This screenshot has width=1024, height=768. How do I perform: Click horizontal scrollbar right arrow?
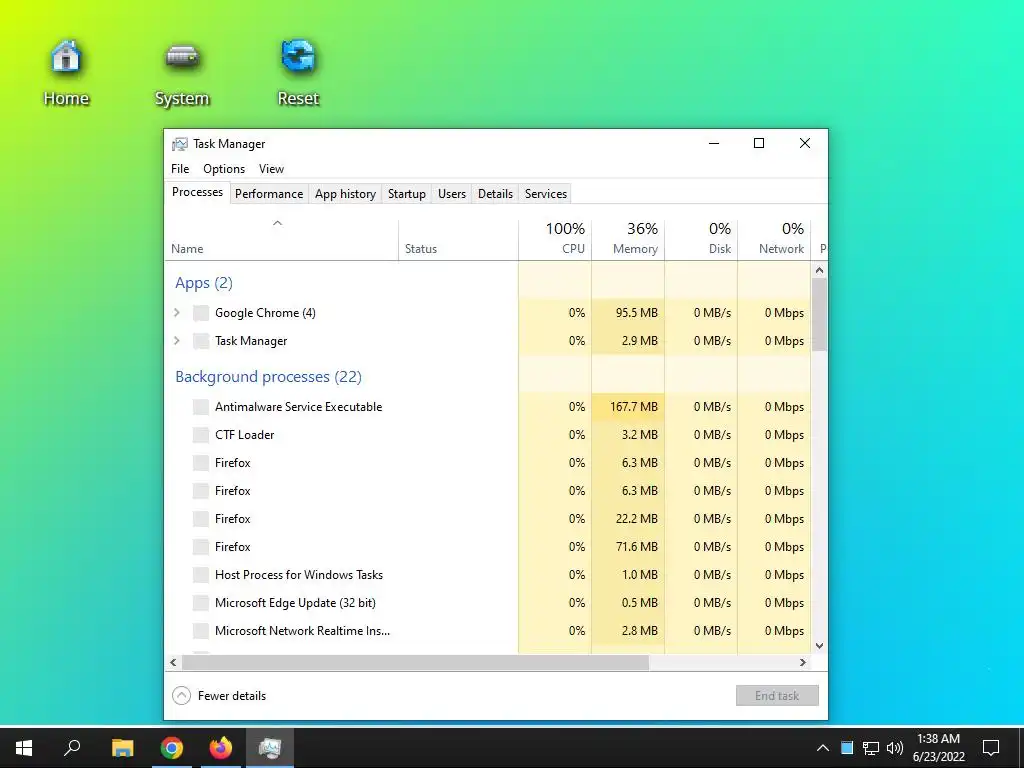803,662
